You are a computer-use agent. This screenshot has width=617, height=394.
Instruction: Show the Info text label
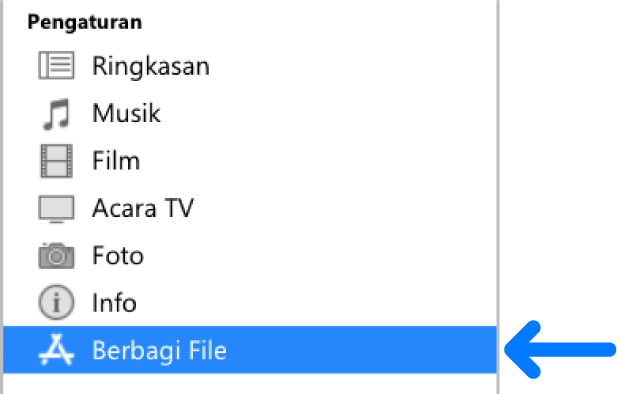tap(114, 303)
